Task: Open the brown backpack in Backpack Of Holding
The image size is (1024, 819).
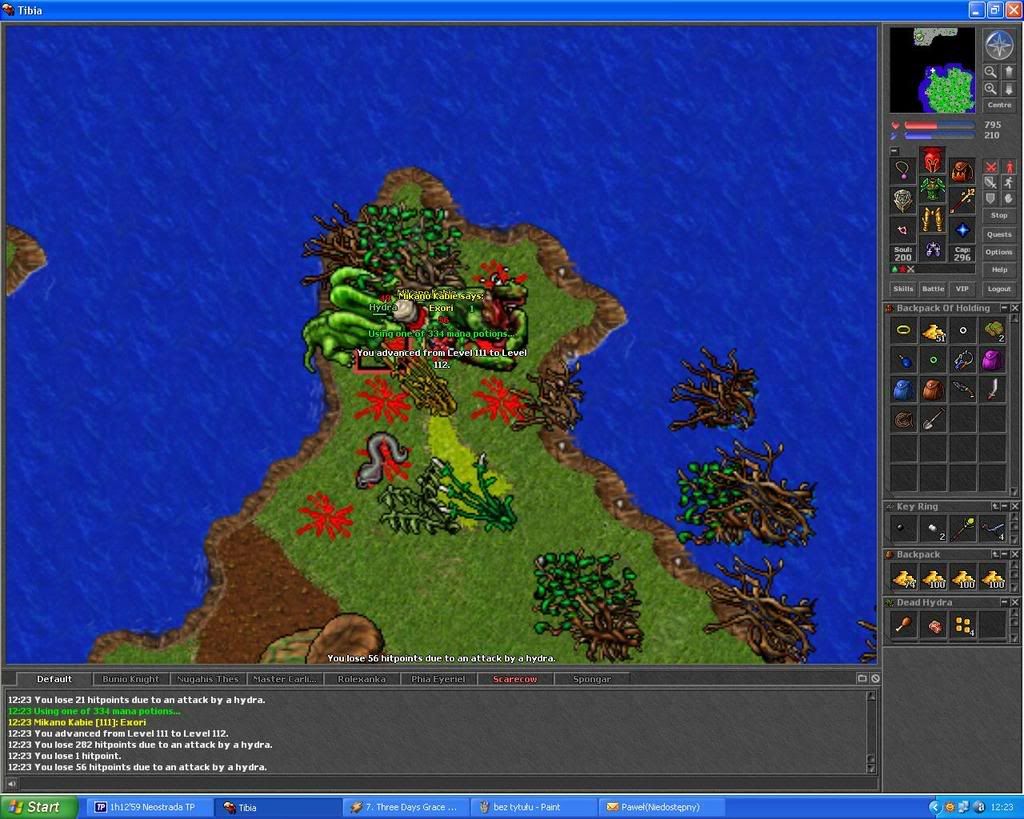Action: coord(933,390)
